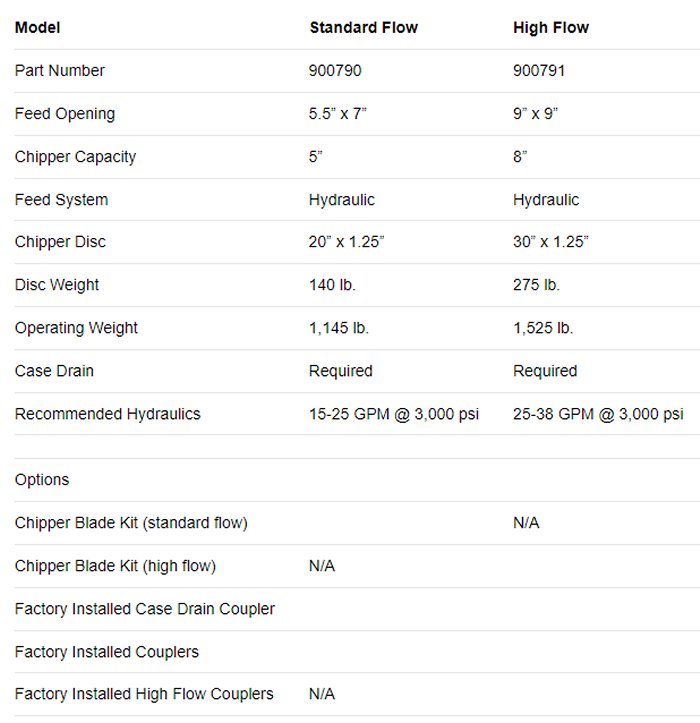Click the 30" x 1.25" chipper disc value
Image resolution: width=700 pixels, height=723 pixels.
coord(551,242)
